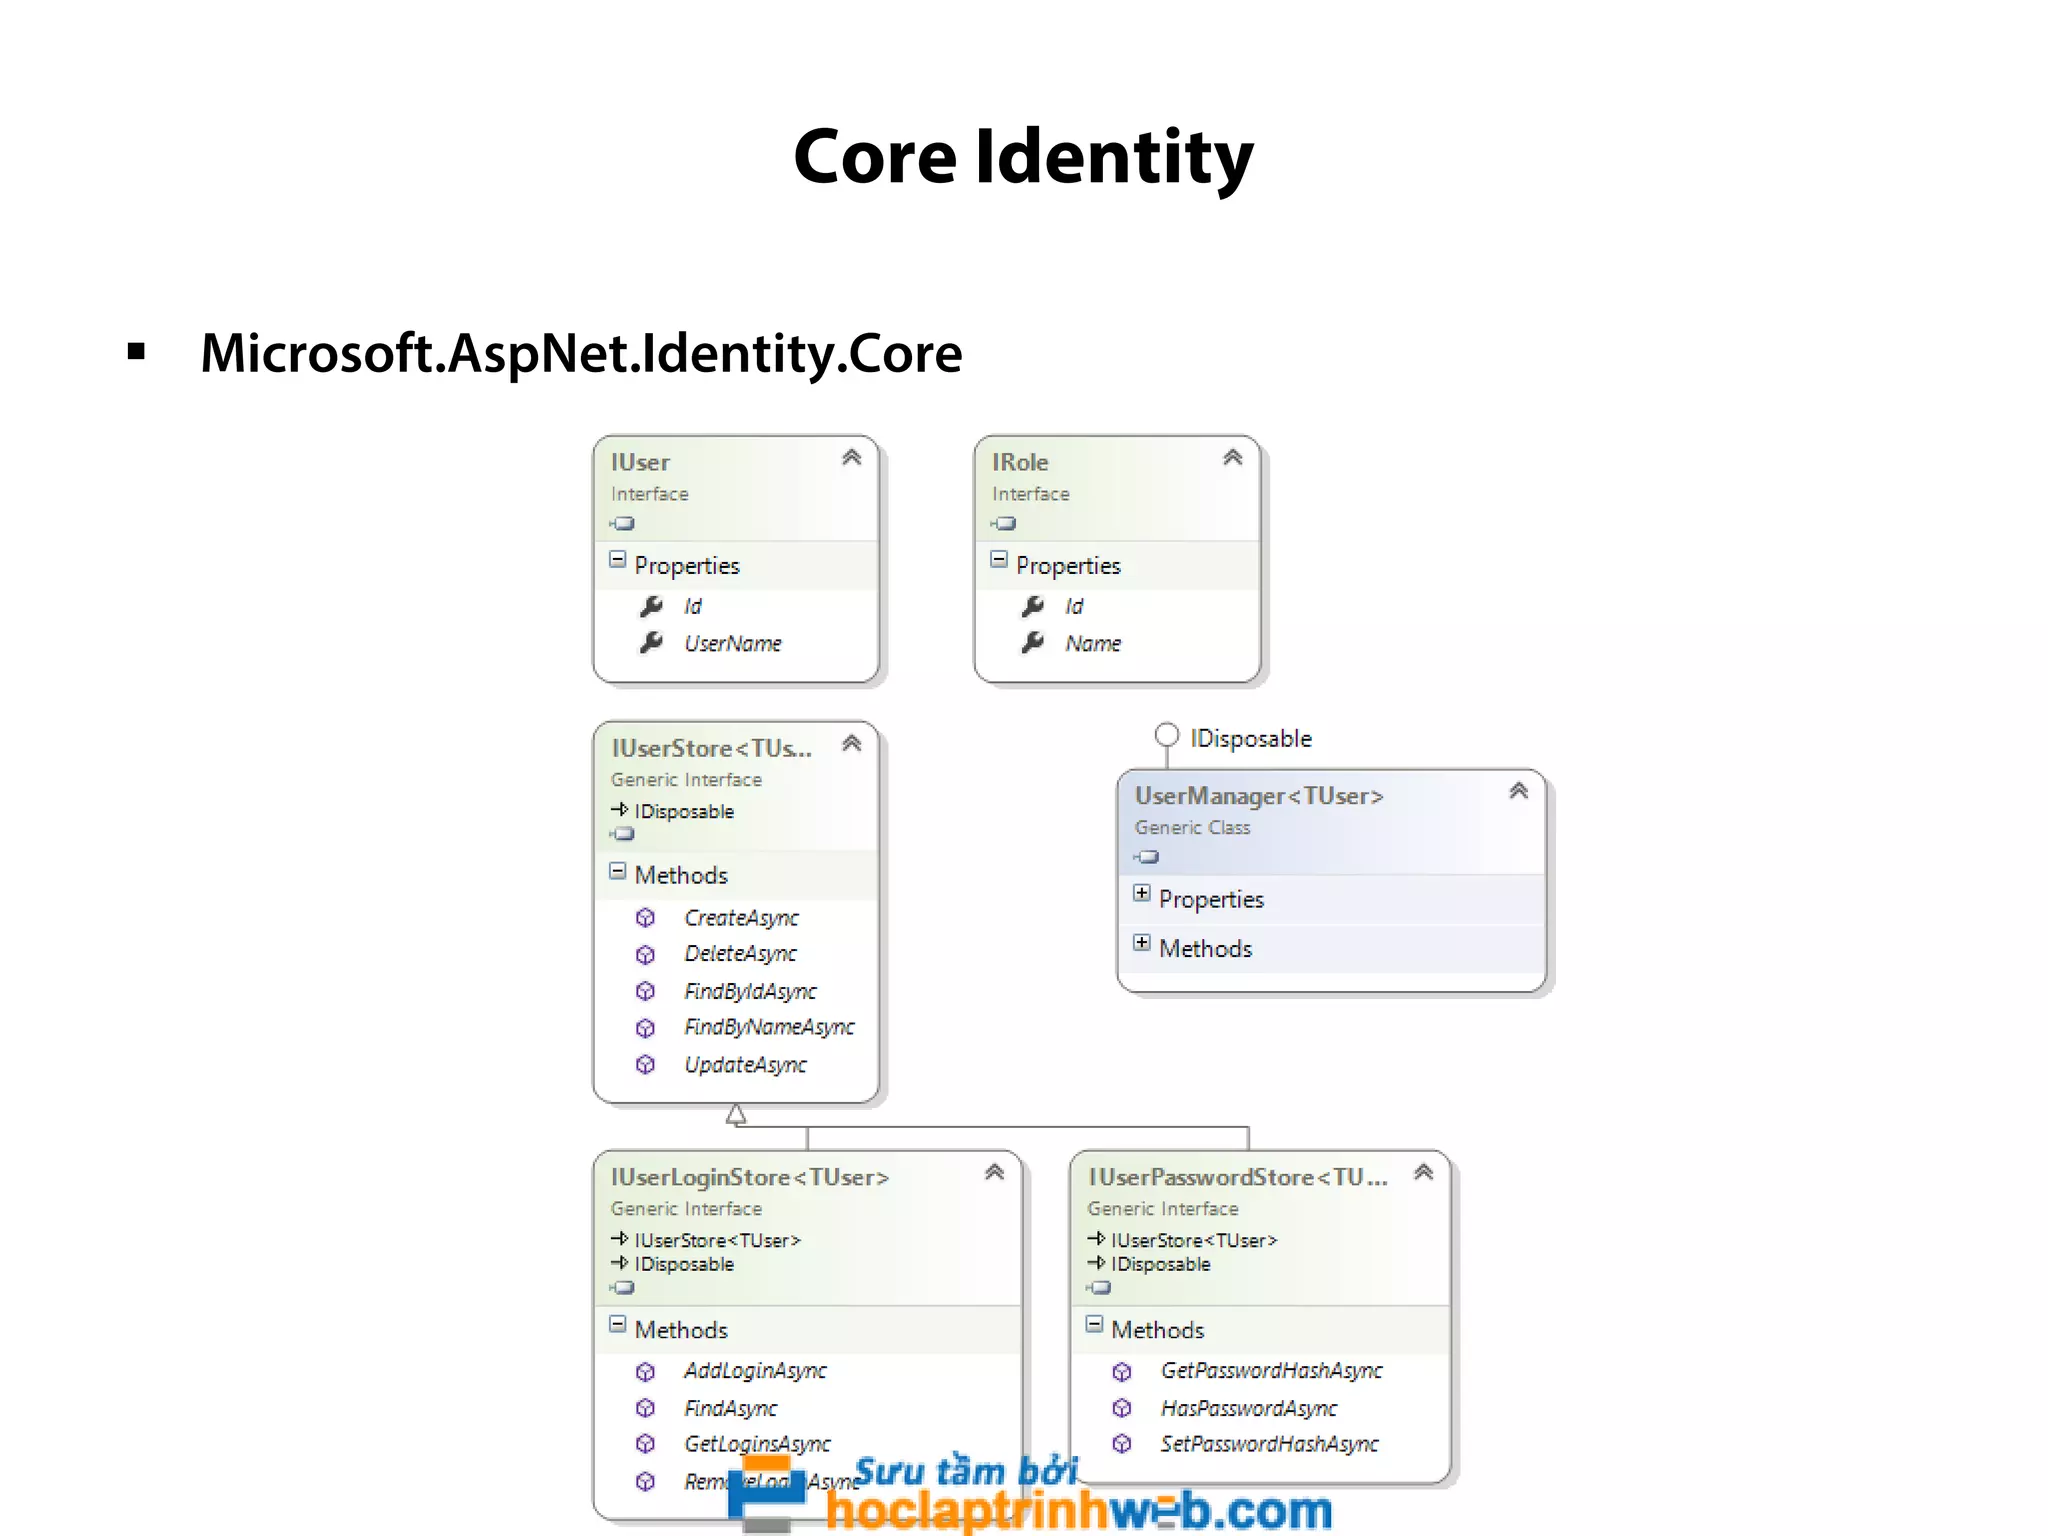Collapse the IUser interface box via chevron
Screen dimensions: 2048x1536
[851, 458]
